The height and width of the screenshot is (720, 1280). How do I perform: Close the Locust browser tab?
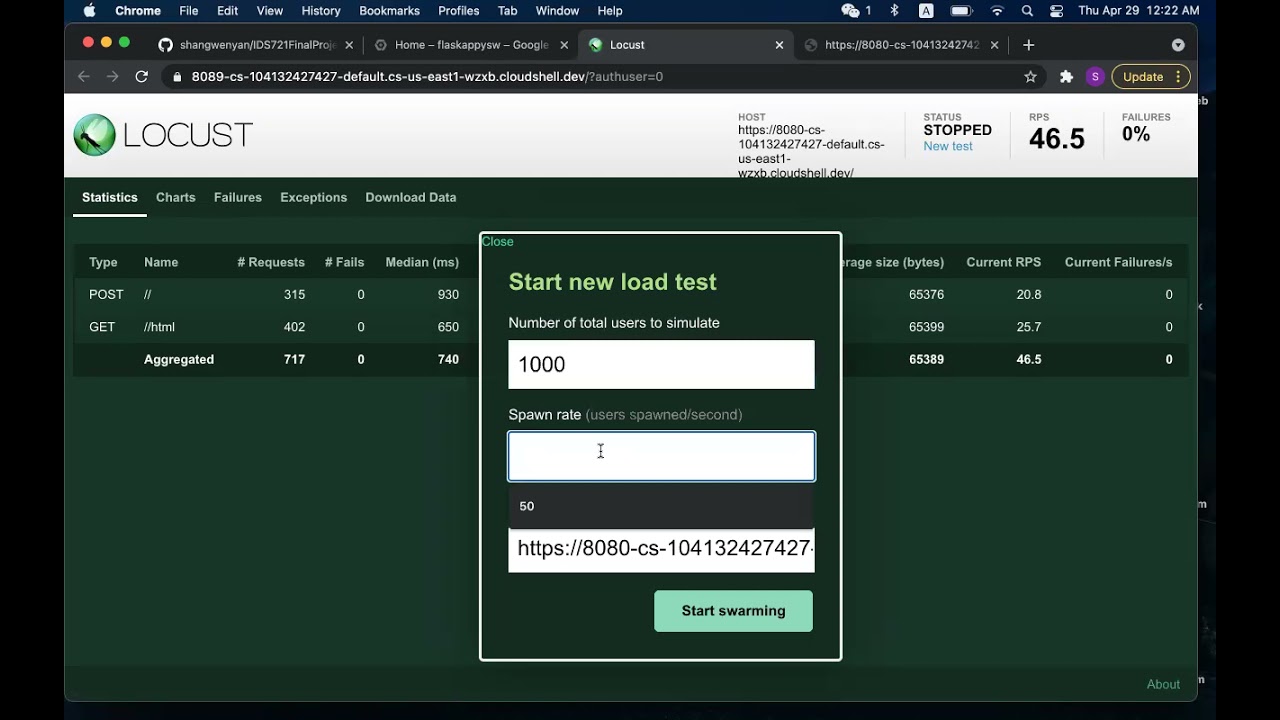pos(780,45)
